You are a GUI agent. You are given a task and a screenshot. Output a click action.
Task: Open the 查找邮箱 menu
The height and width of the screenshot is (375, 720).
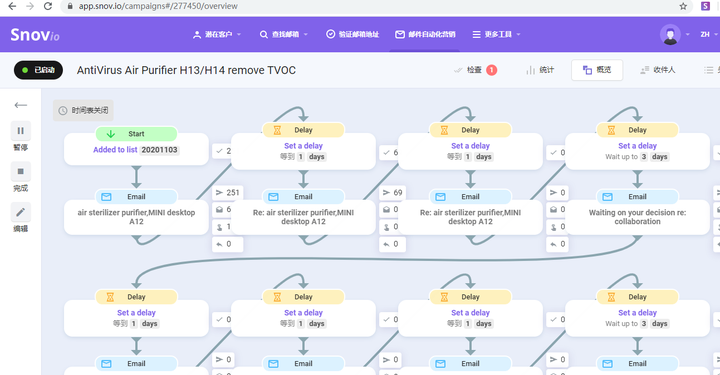[284, 34]
